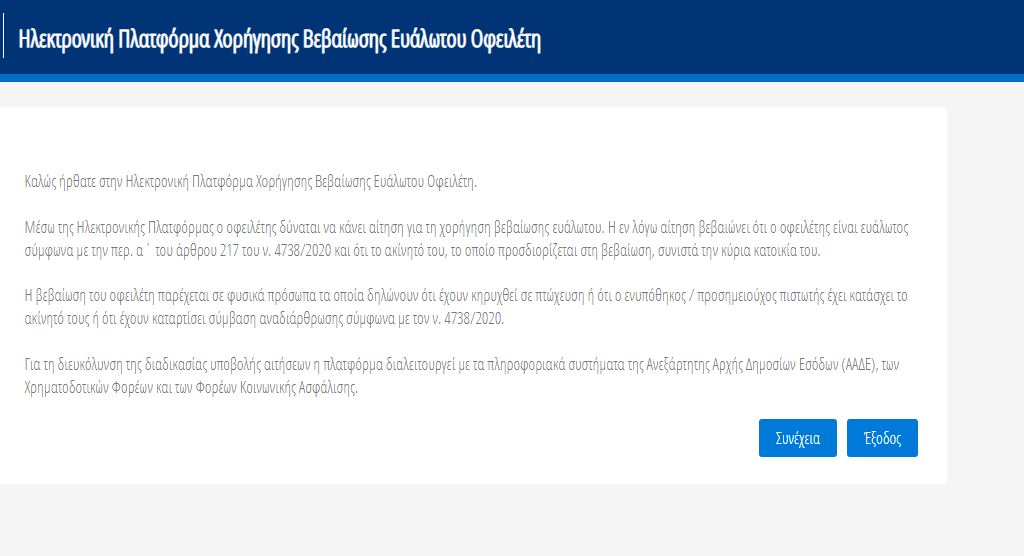
Task: Click the Συνέχεια button
Action: (x=797, y=438)
